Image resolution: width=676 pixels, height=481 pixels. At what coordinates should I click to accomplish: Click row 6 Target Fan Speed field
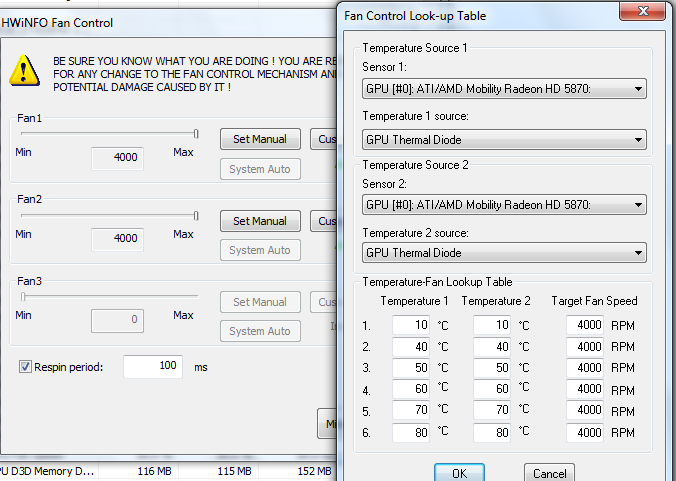[585, 432]
